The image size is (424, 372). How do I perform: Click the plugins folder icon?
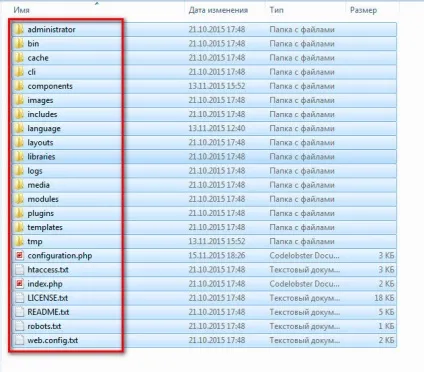[x=19, y=213]
